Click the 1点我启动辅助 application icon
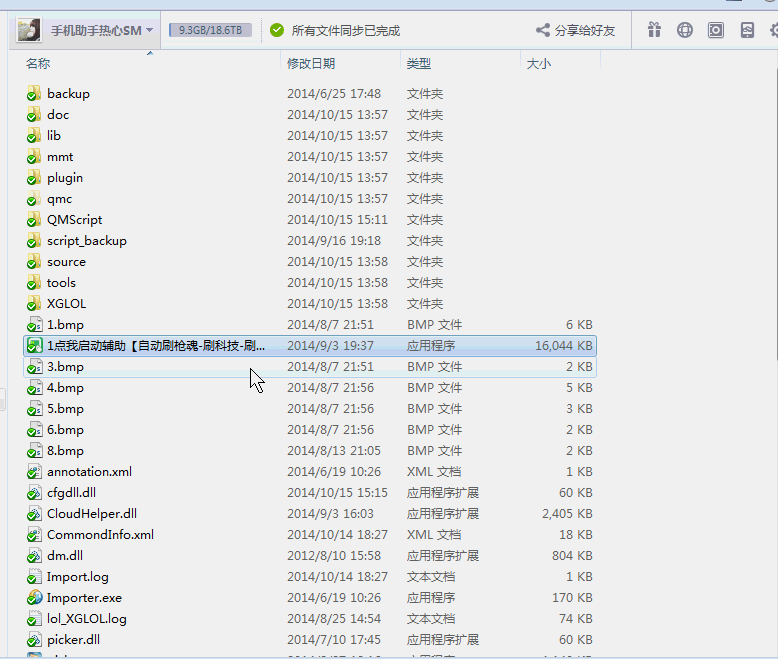Screen dimensions: 778x659 pyautogui.click(x=34, y=345)
